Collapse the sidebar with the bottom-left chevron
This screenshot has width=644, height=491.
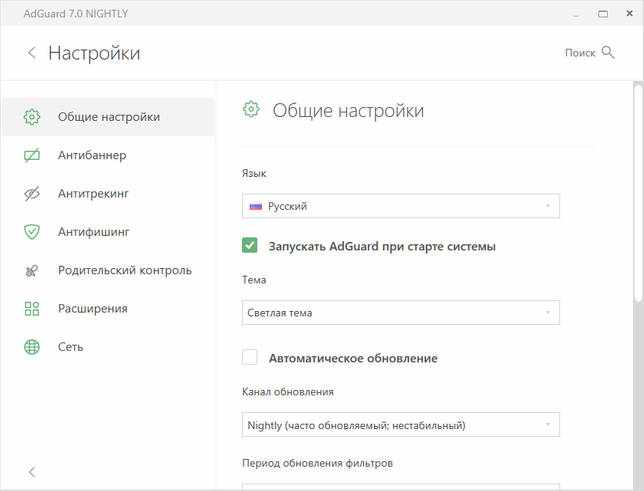[x=32, y=472]
